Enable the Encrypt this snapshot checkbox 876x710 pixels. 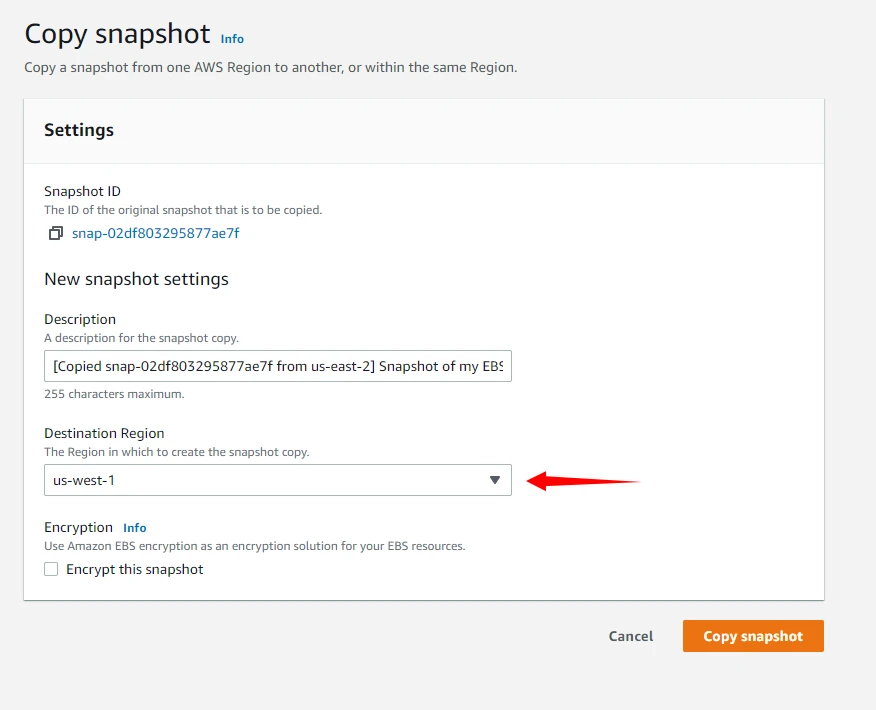point(51,570)
